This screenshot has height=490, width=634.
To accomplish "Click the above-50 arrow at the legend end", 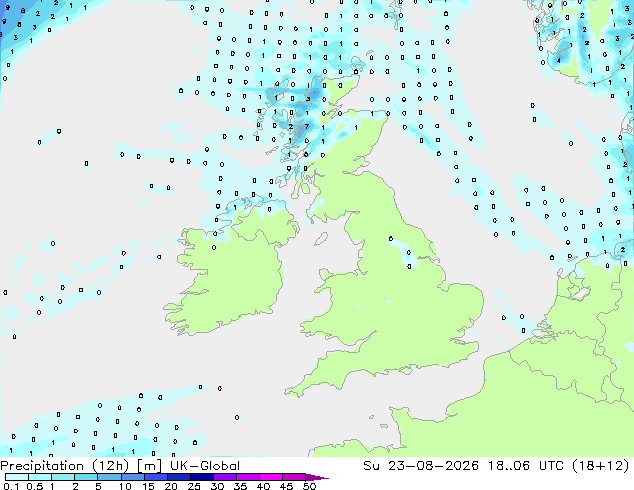I will tap(317, 477).
